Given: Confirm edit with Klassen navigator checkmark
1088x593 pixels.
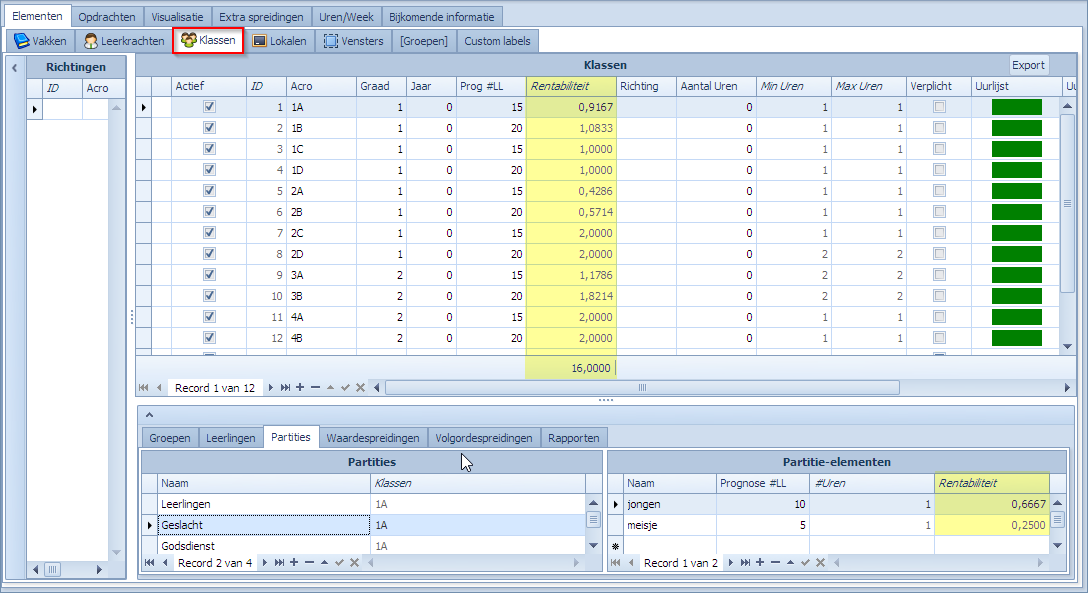Looking at the screenshot, I should [346, 388].
